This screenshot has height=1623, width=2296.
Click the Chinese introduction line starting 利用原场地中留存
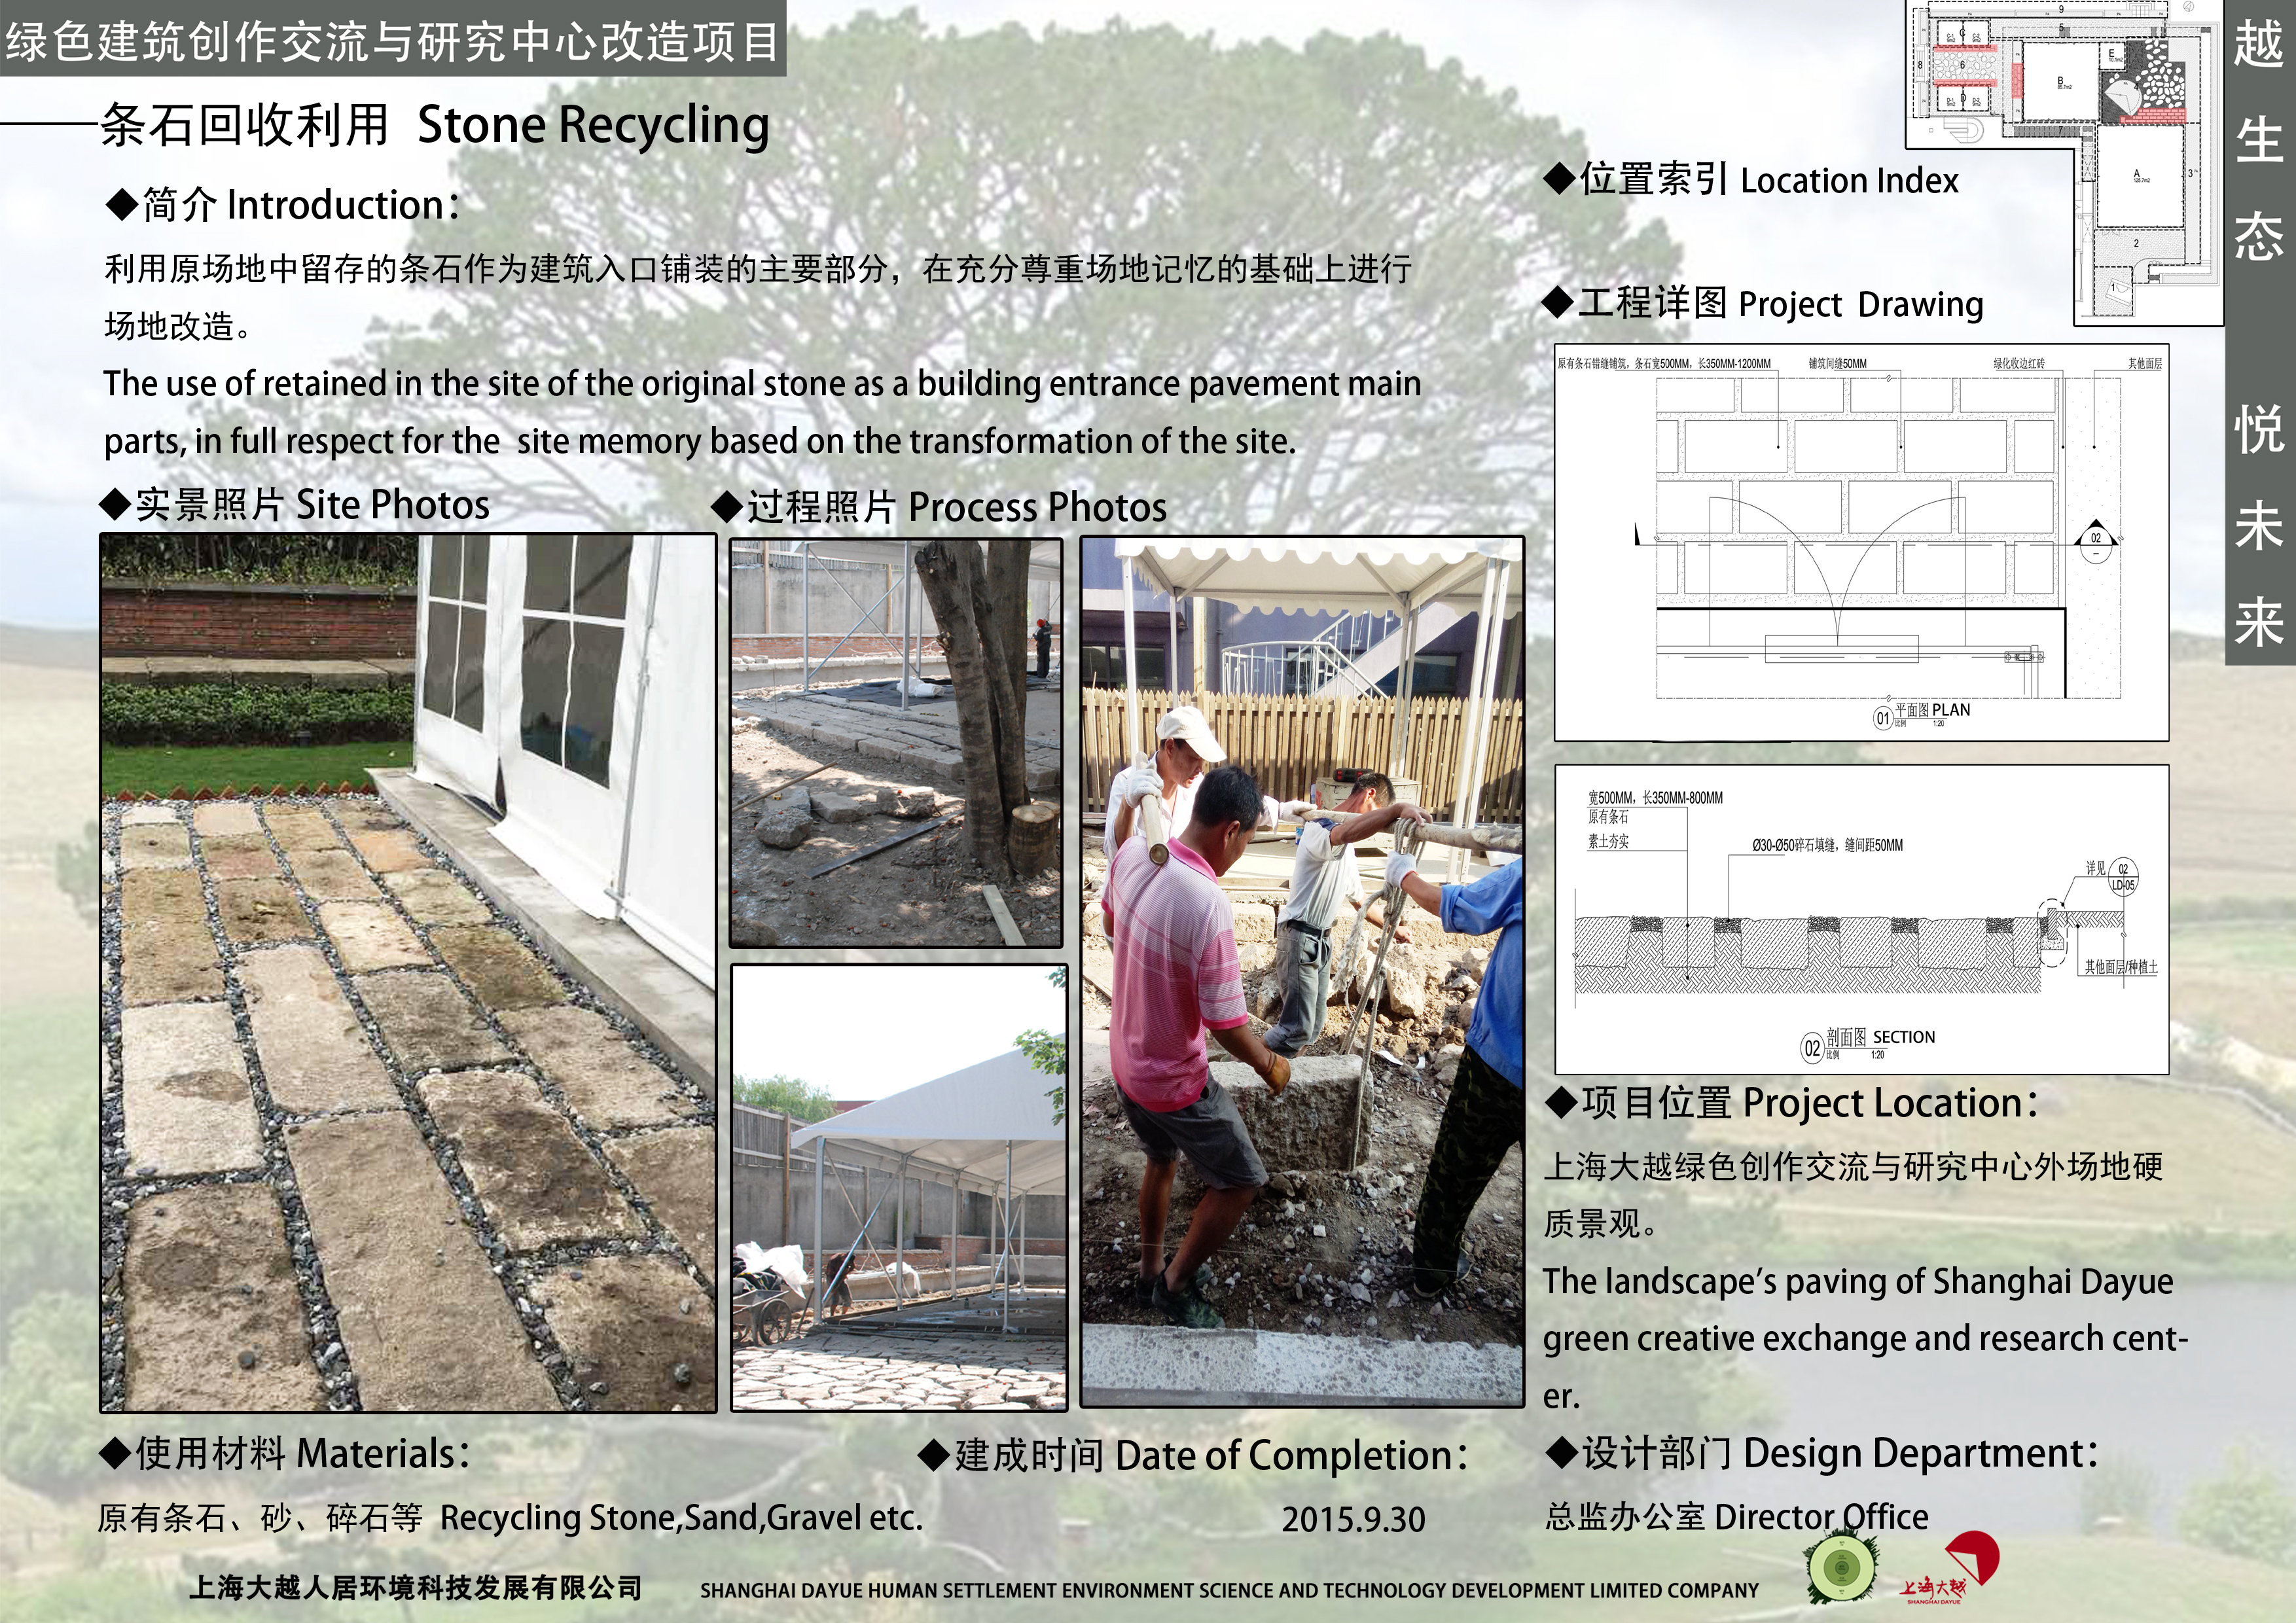758,269
